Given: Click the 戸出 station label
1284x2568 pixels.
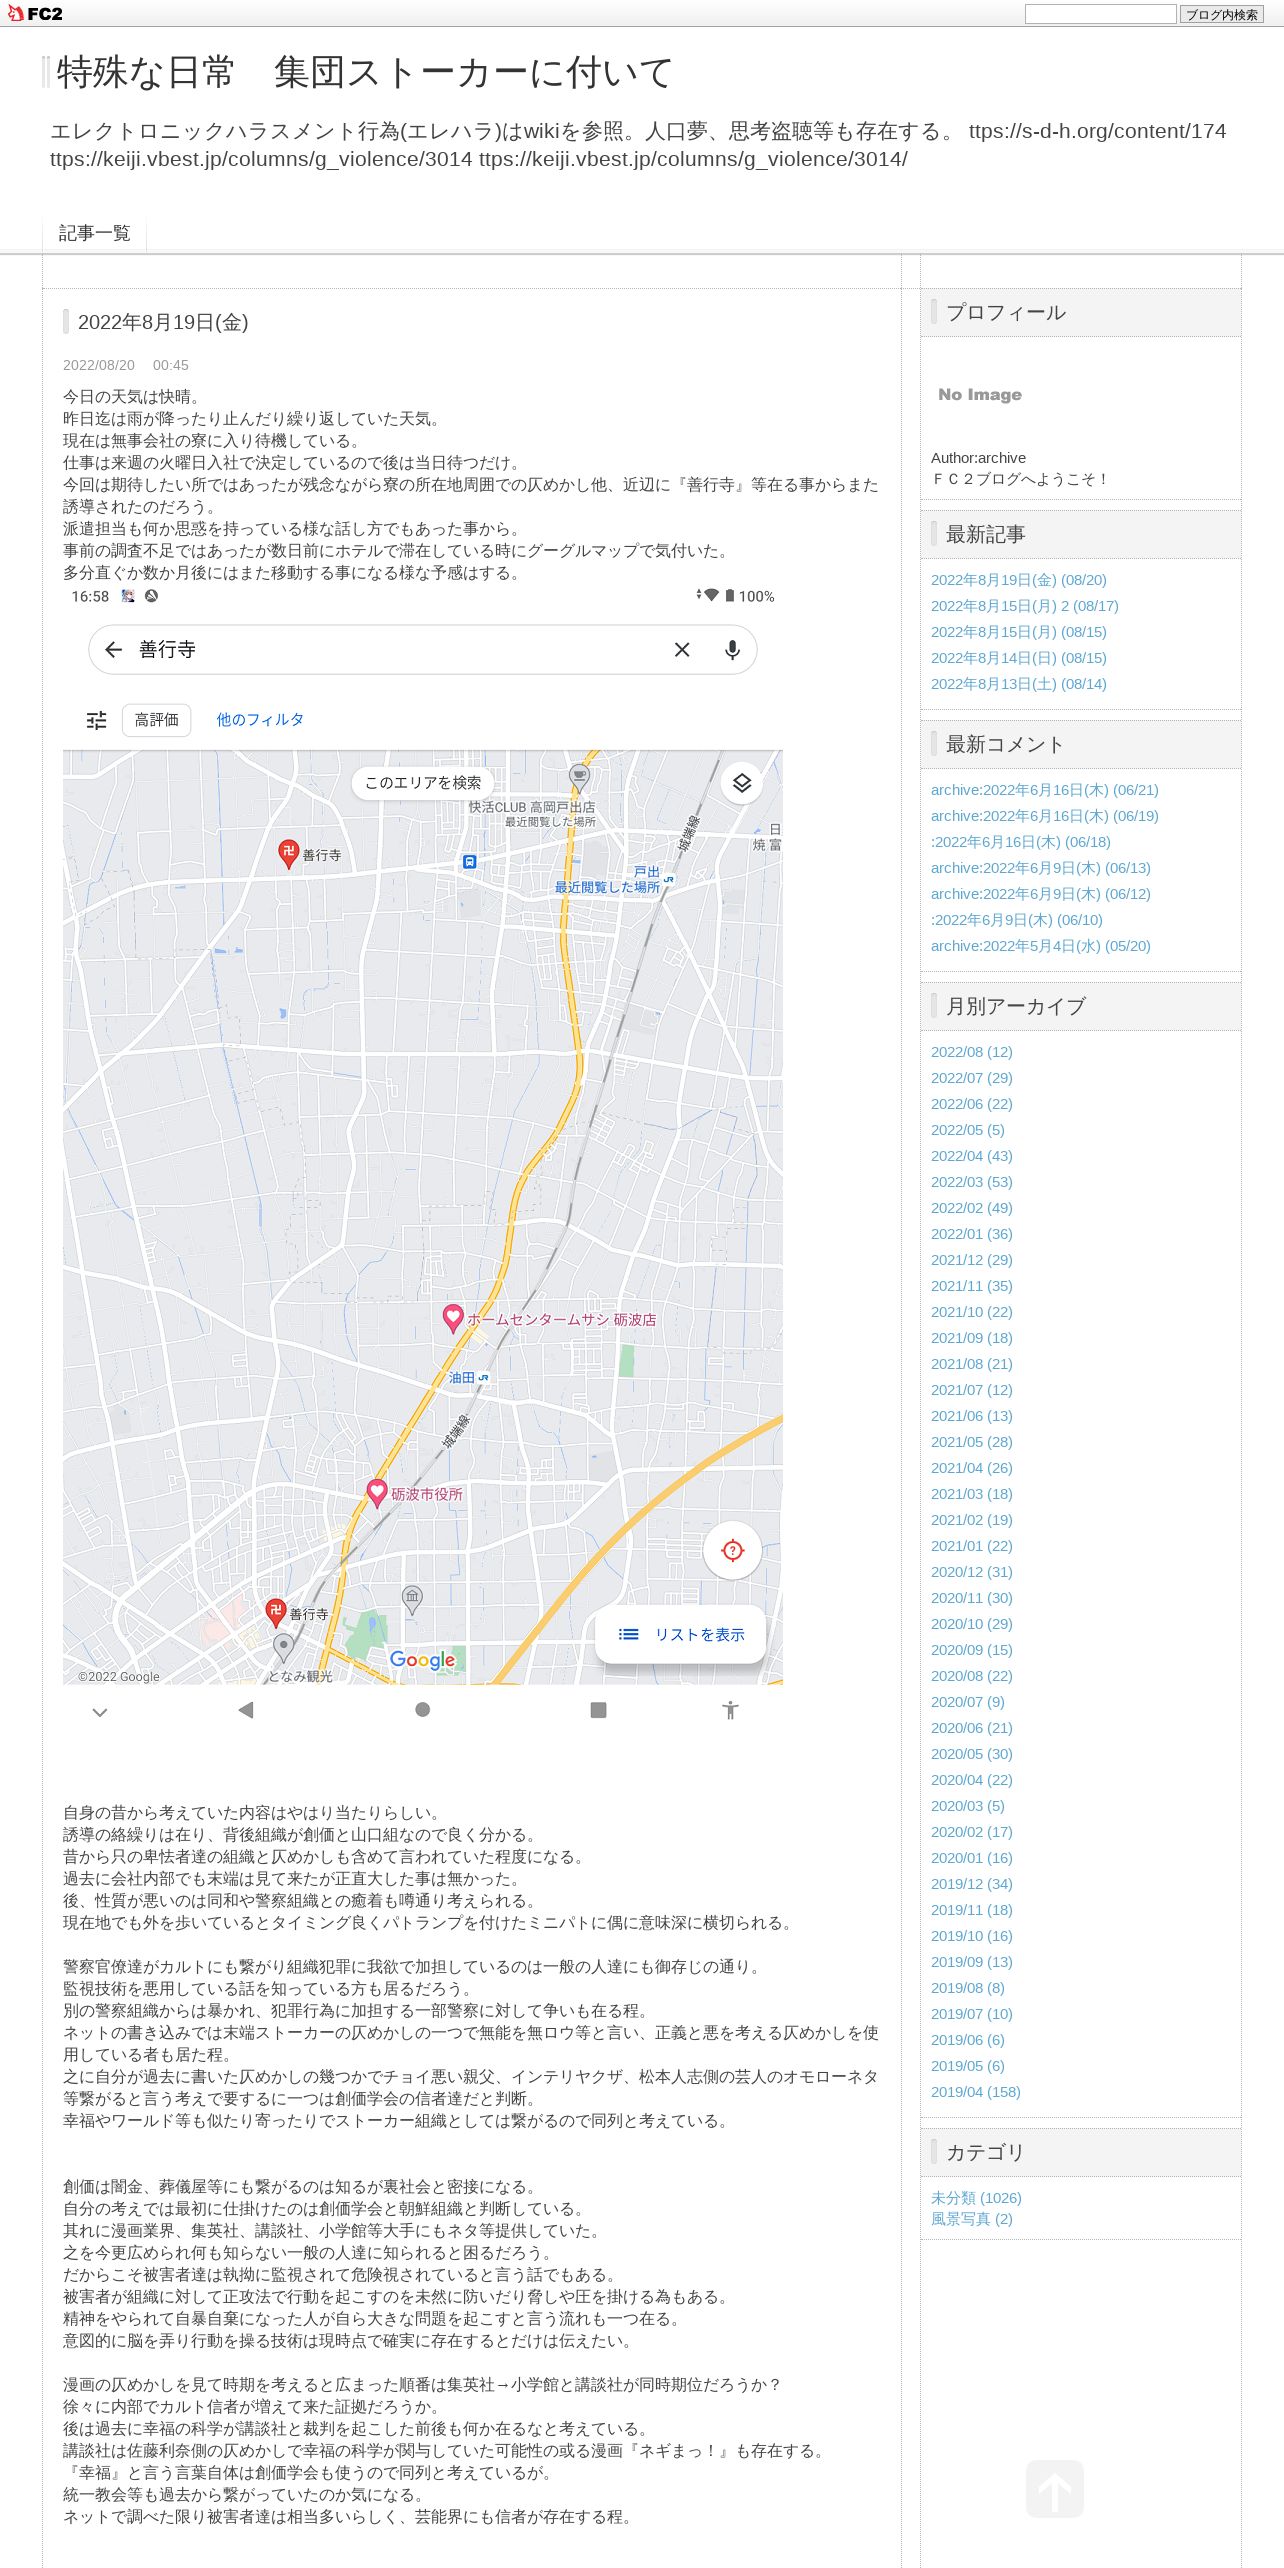Looking at the screenshot, I should [647, 872].
